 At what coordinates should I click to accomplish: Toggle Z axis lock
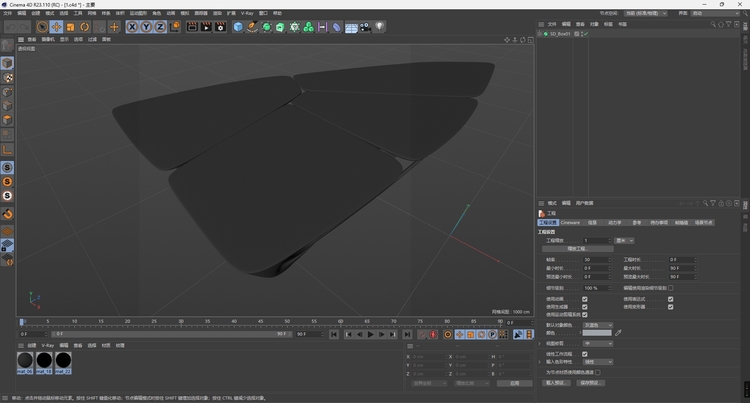pos(160,27)
